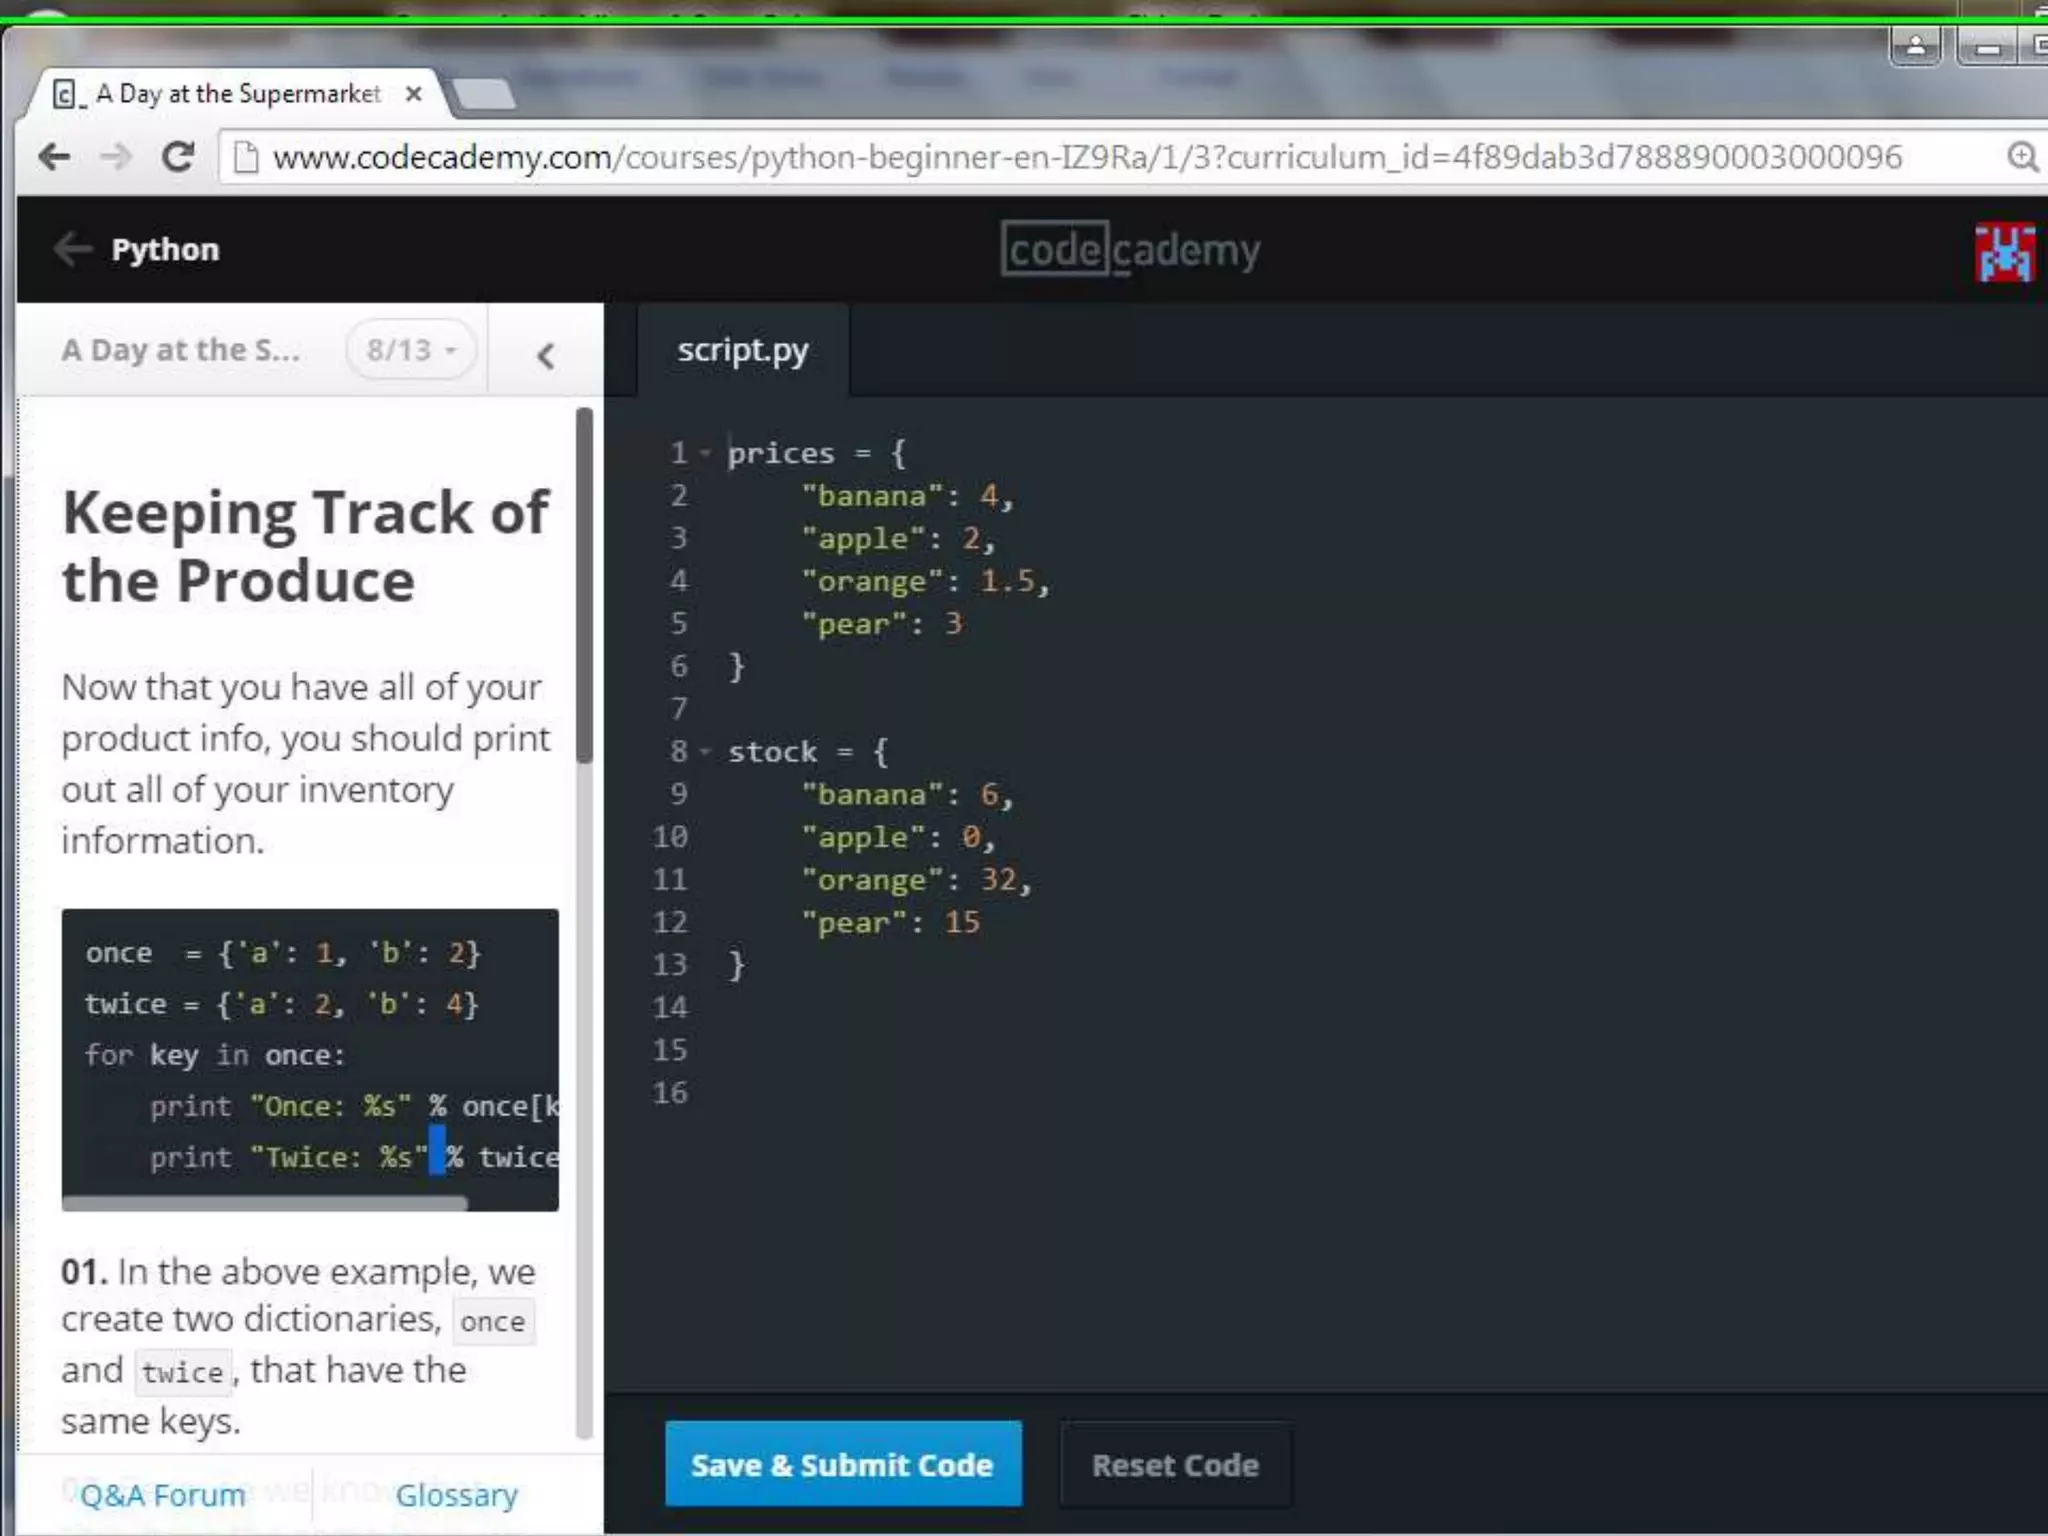
Task: Collapse the instructions panel with chevron
Action: click(545, 355)
